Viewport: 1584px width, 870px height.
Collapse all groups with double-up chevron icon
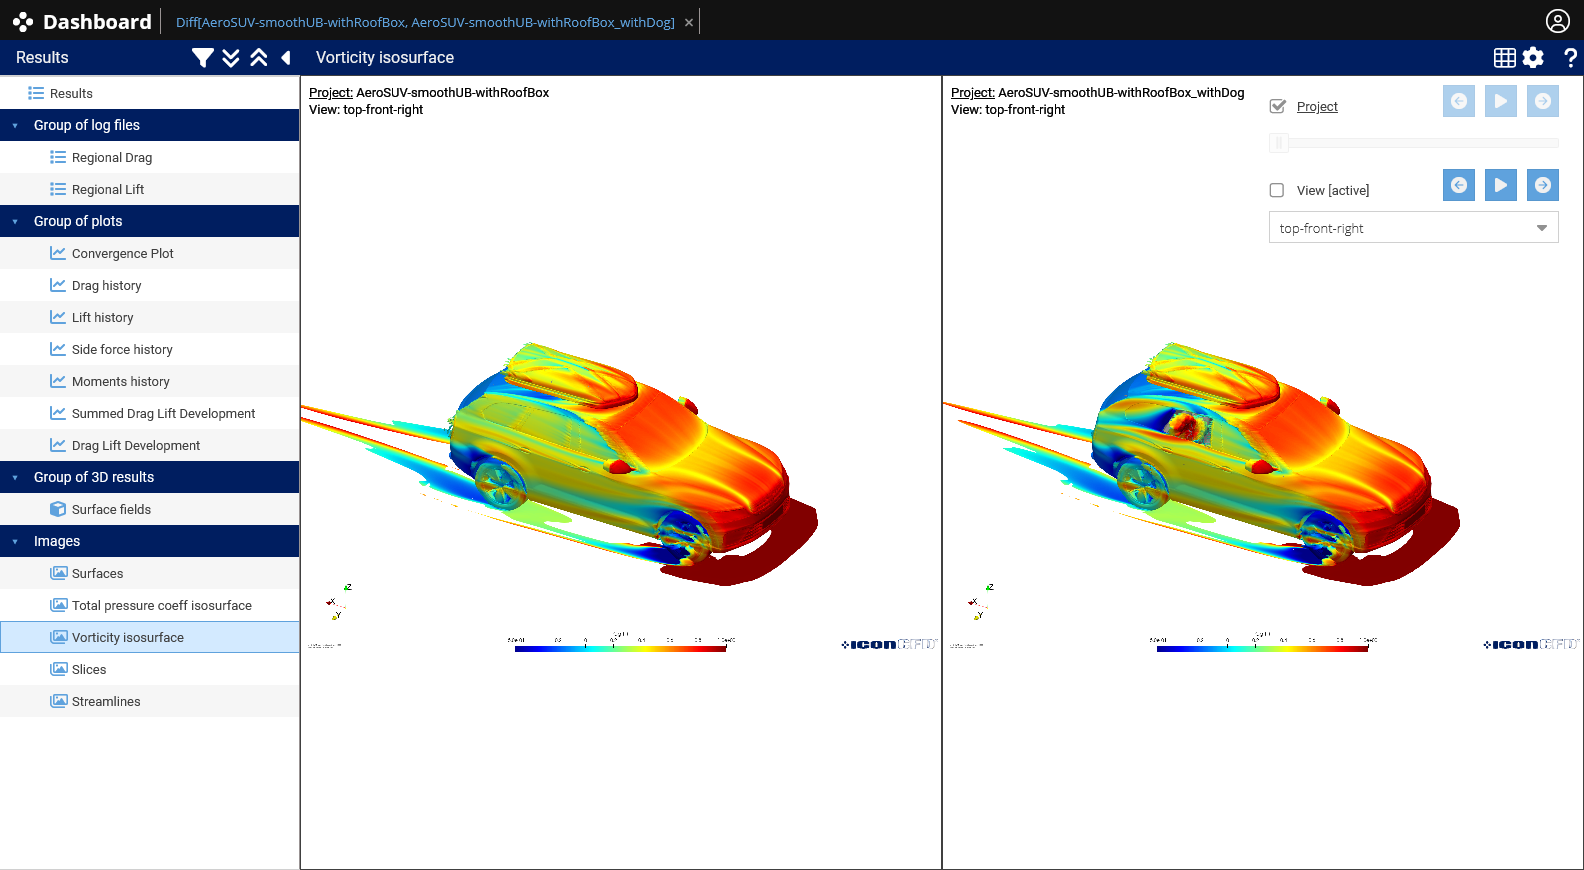tap(259, 58)
